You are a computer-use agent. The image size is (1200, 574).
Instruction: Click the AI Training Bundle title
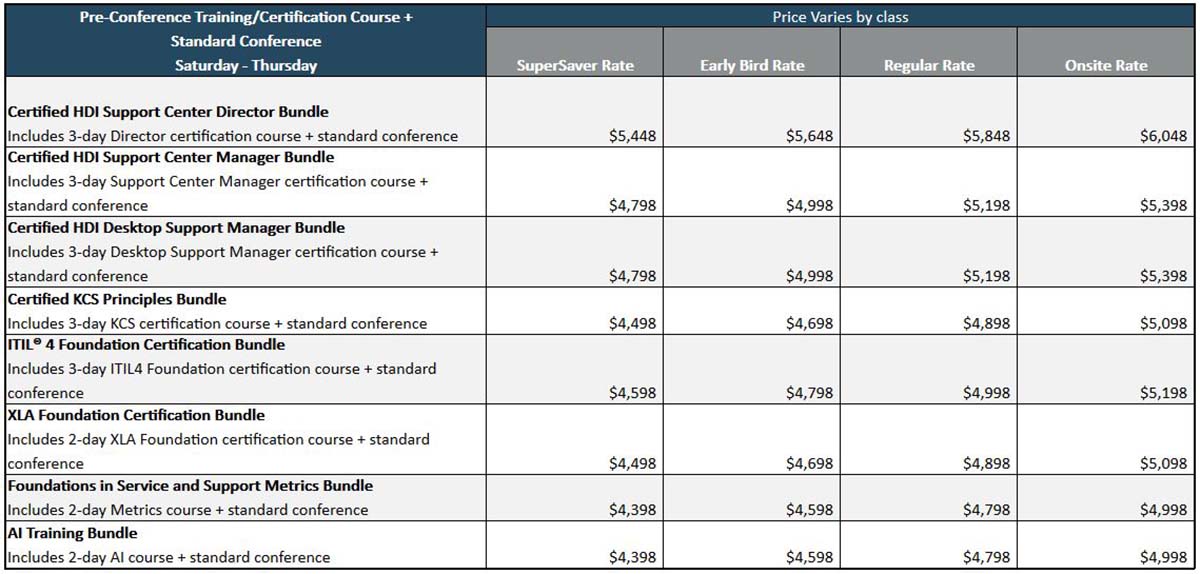coord(72,533)
